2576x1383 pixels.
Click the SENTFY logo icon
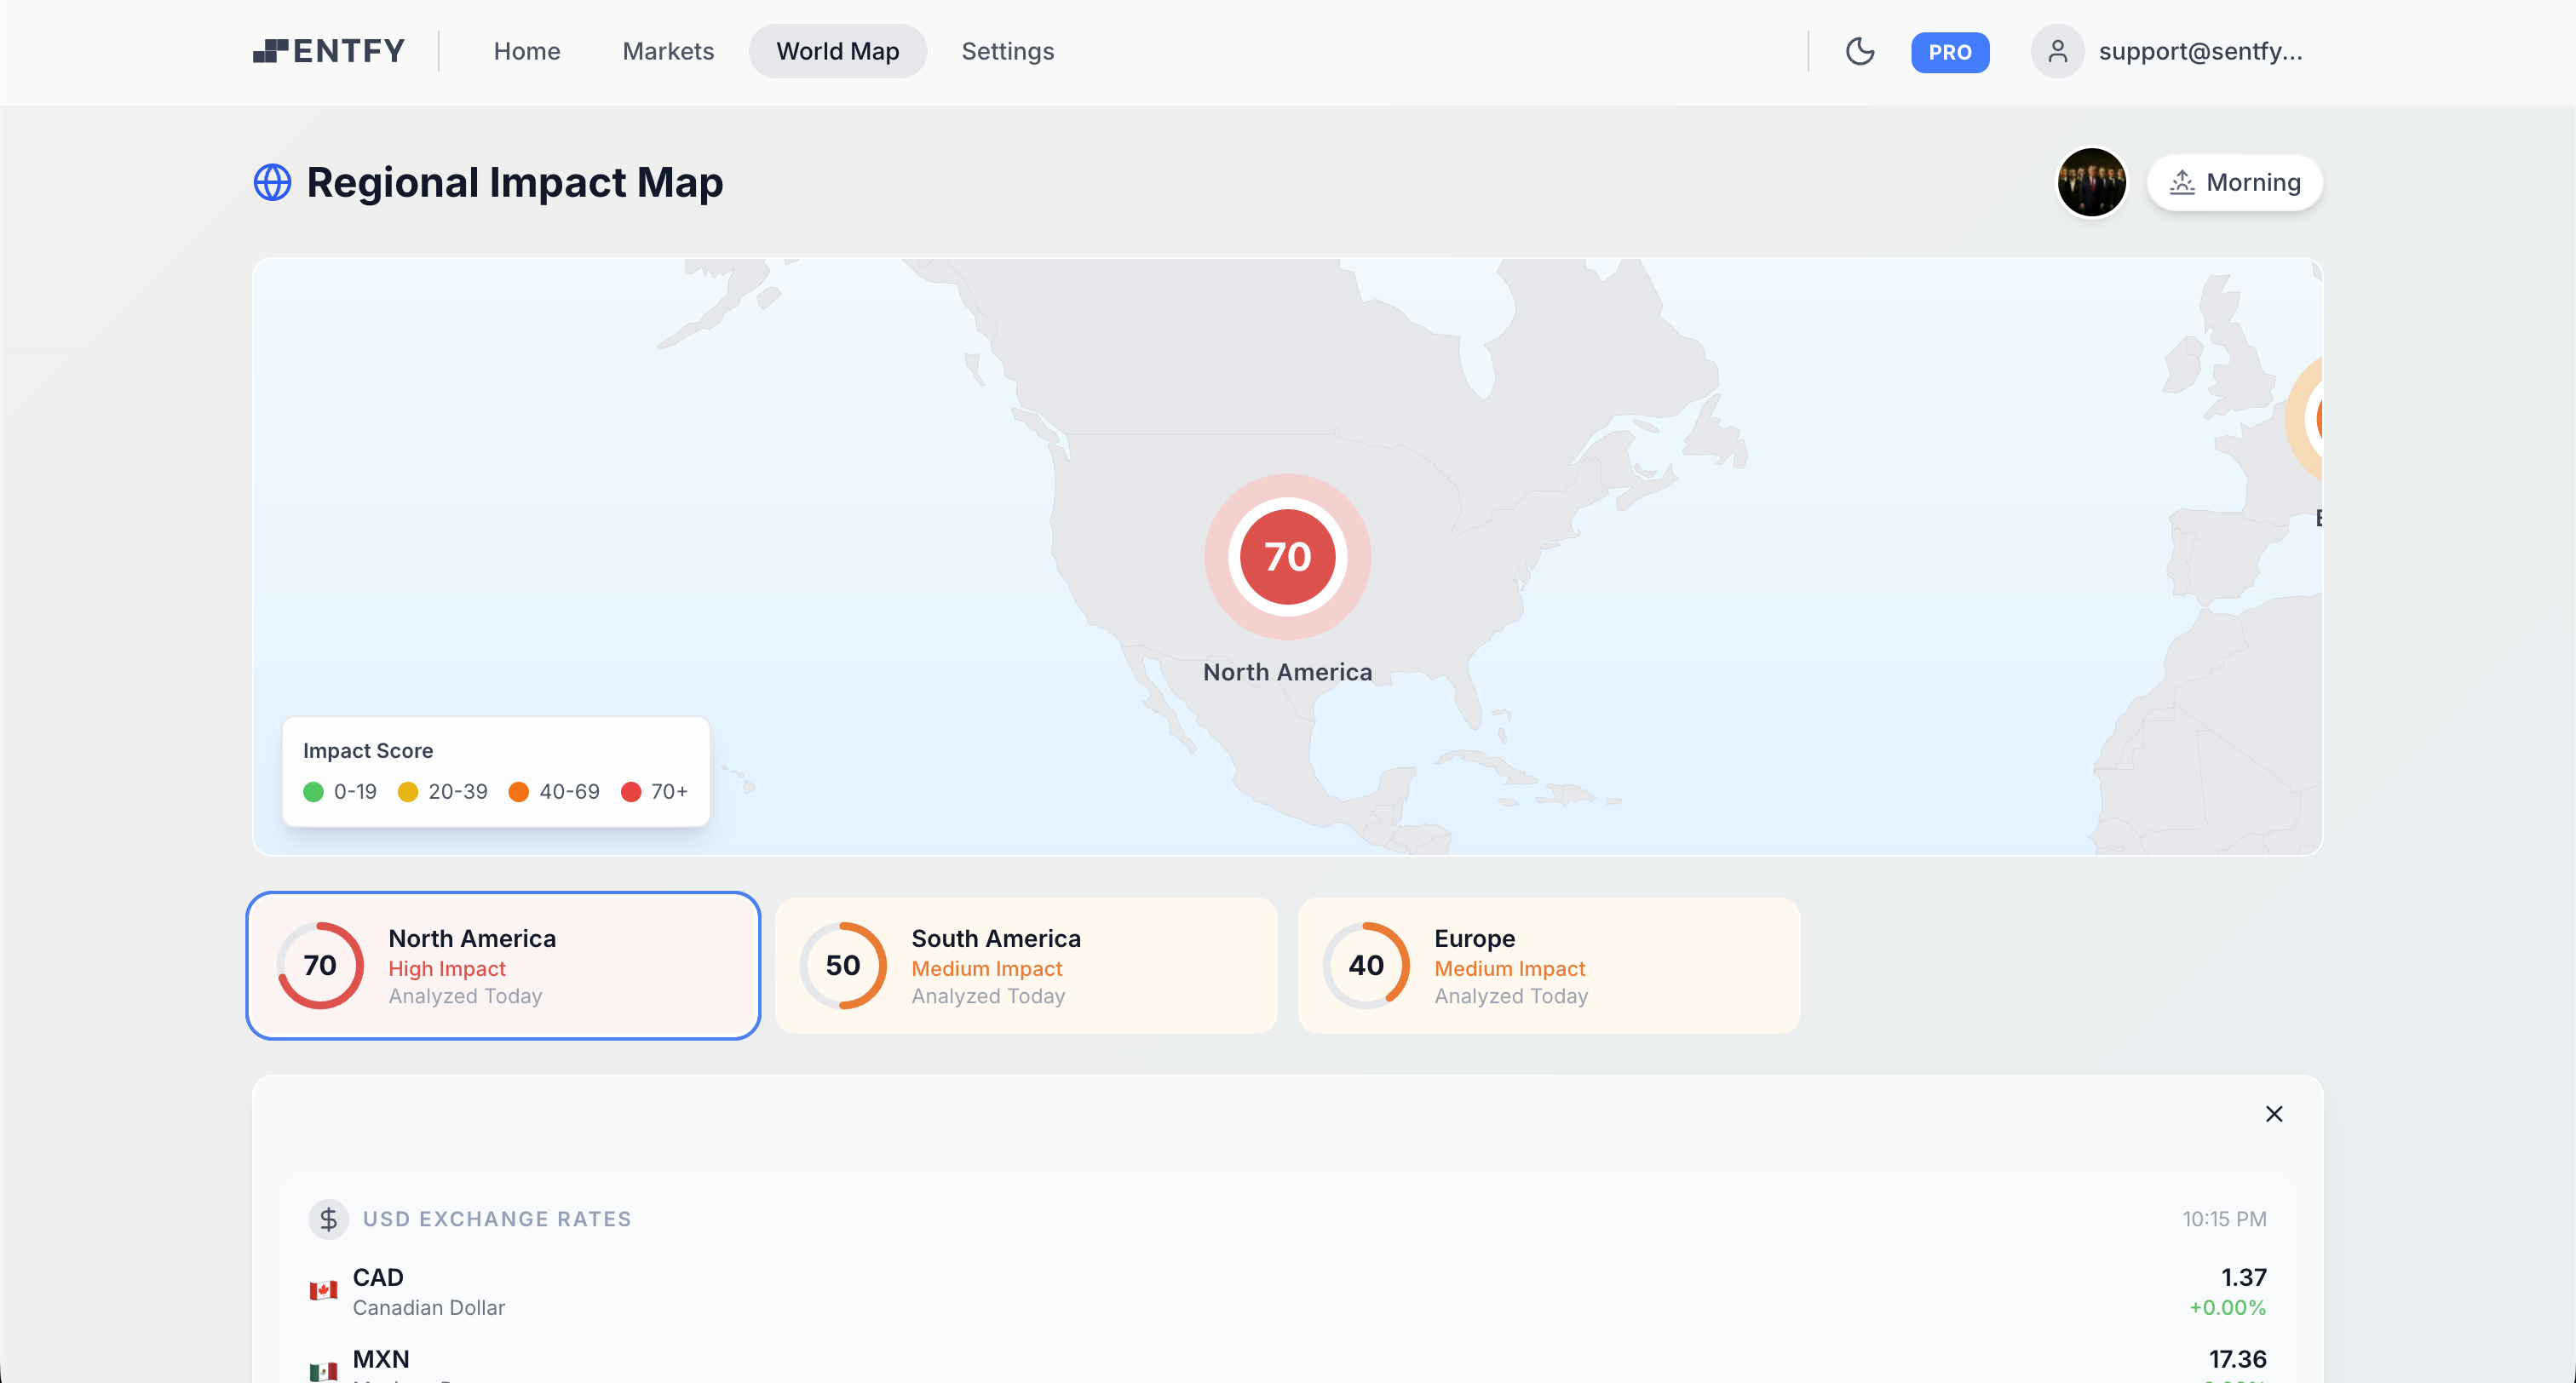271,50
